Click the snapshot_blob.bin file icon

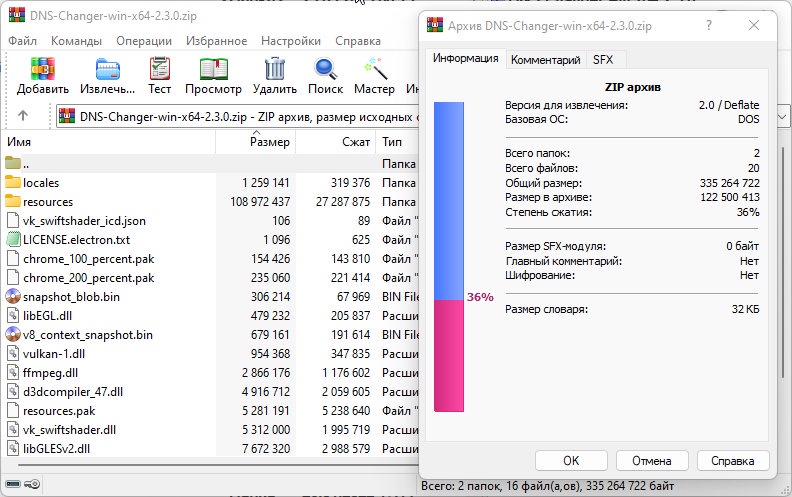(13, 296)
